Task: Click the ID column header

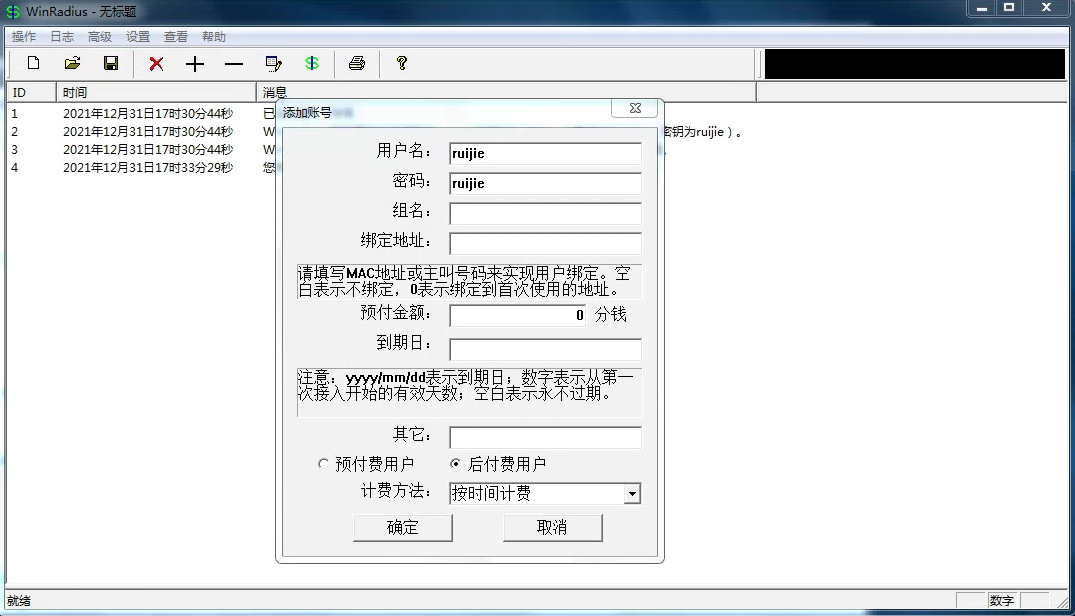Action: 31,92
